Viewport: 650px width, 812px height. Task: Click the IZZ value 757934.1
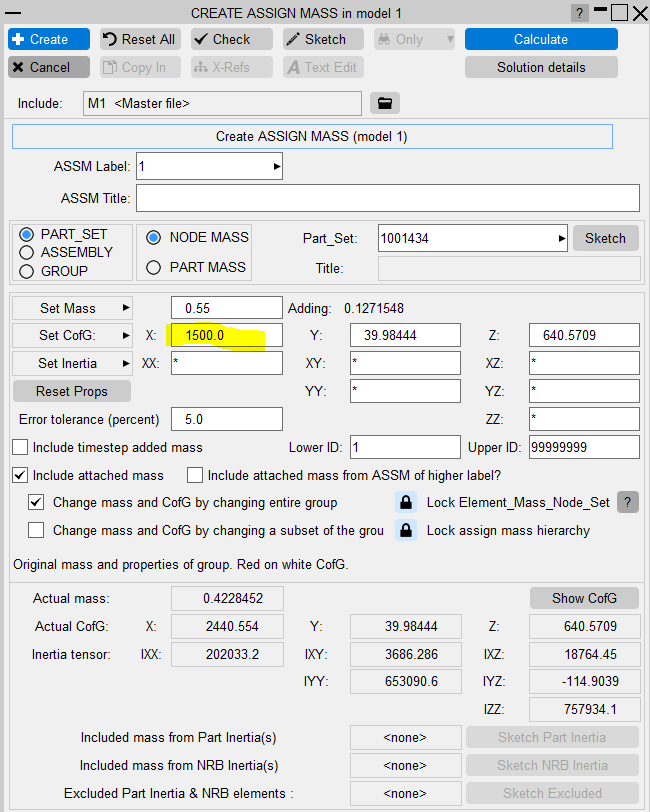point(585,709)
